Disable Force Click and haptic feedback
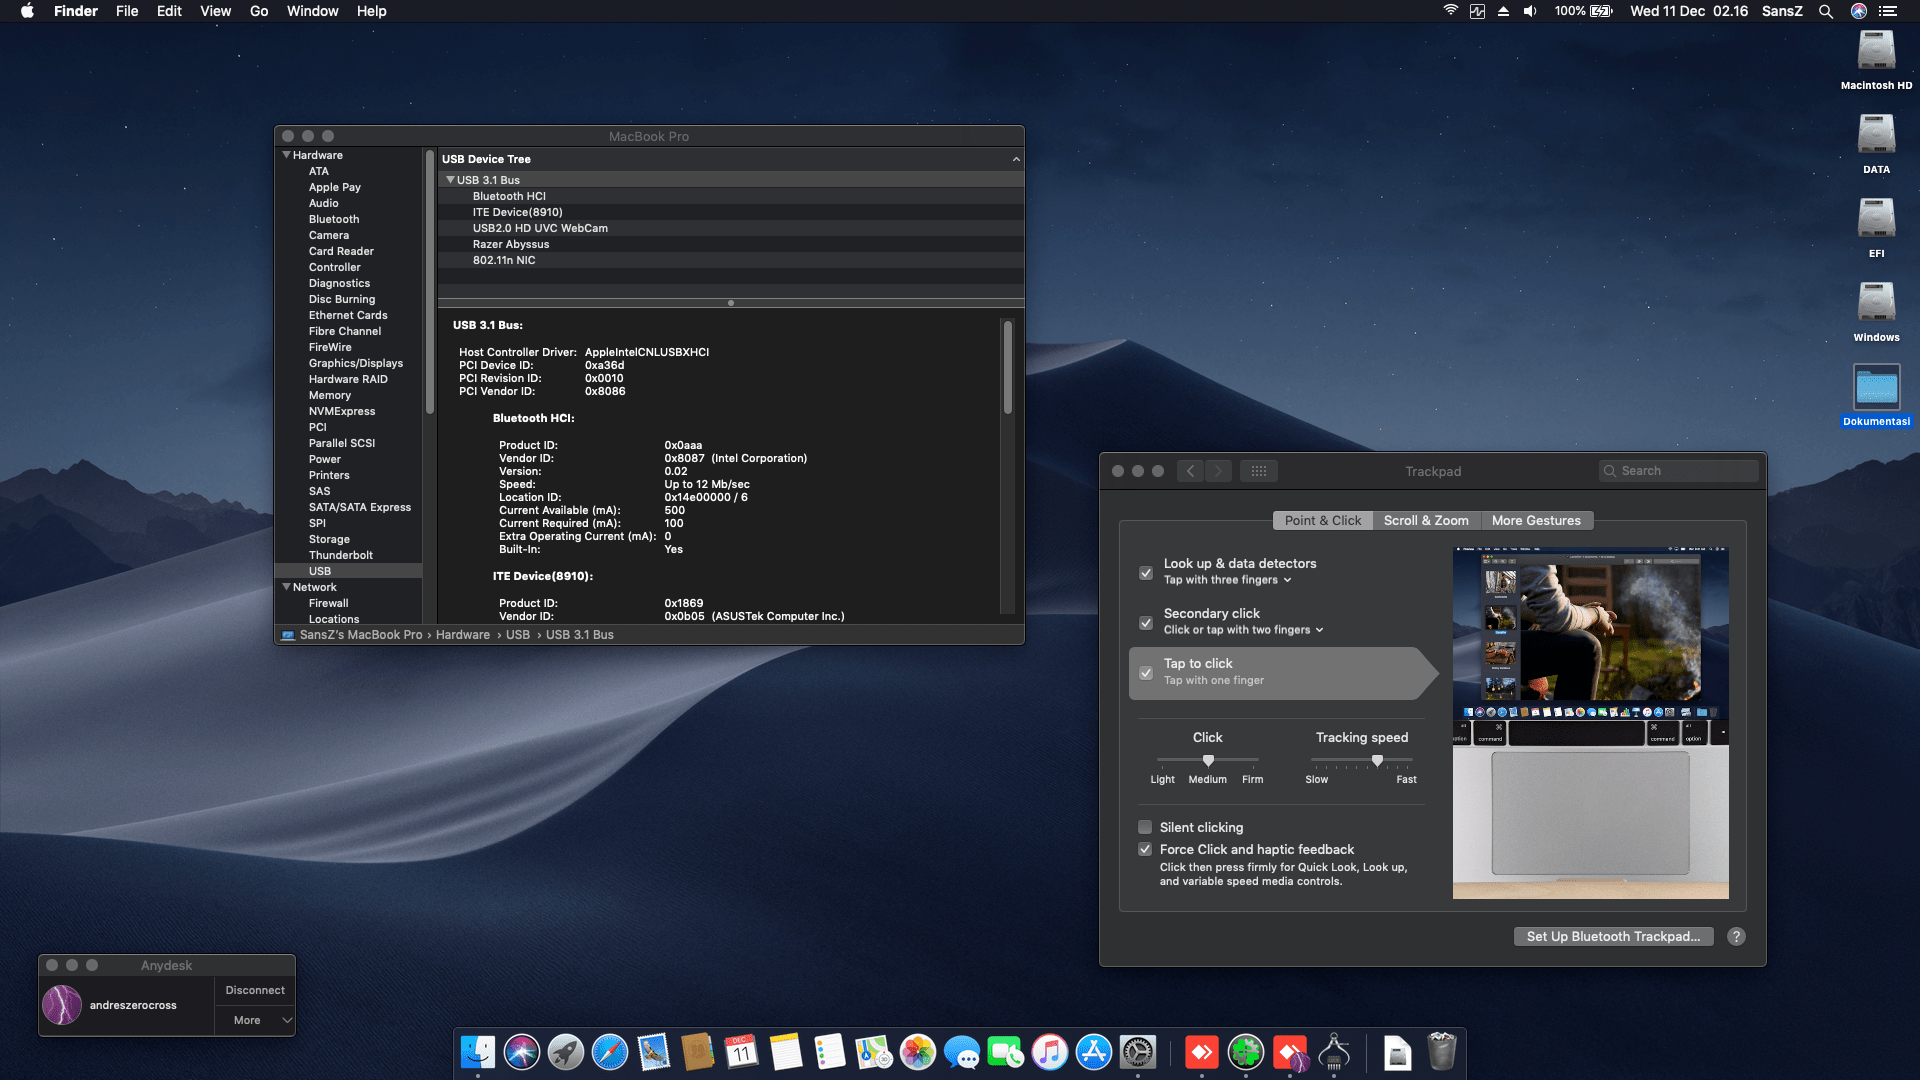 1145,849
